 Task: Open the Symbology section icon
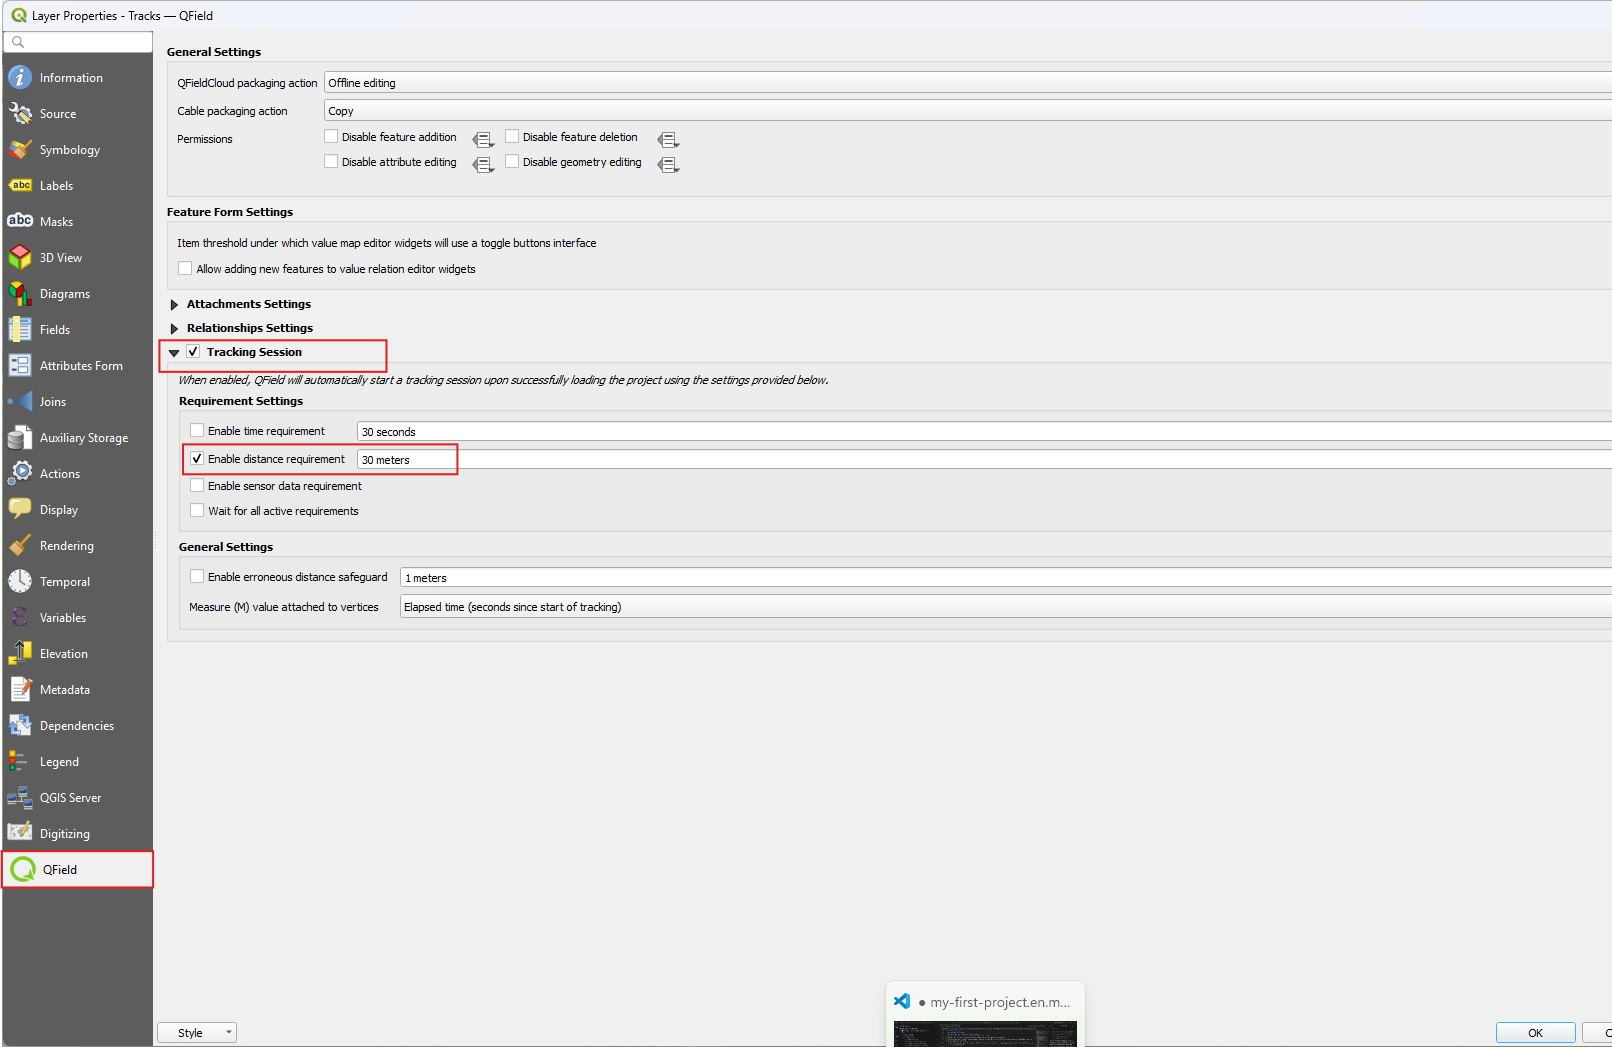pos(20,150)
